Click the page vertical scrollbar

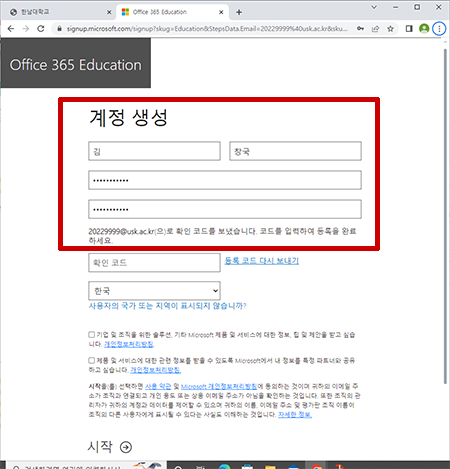tap(445, 217)
